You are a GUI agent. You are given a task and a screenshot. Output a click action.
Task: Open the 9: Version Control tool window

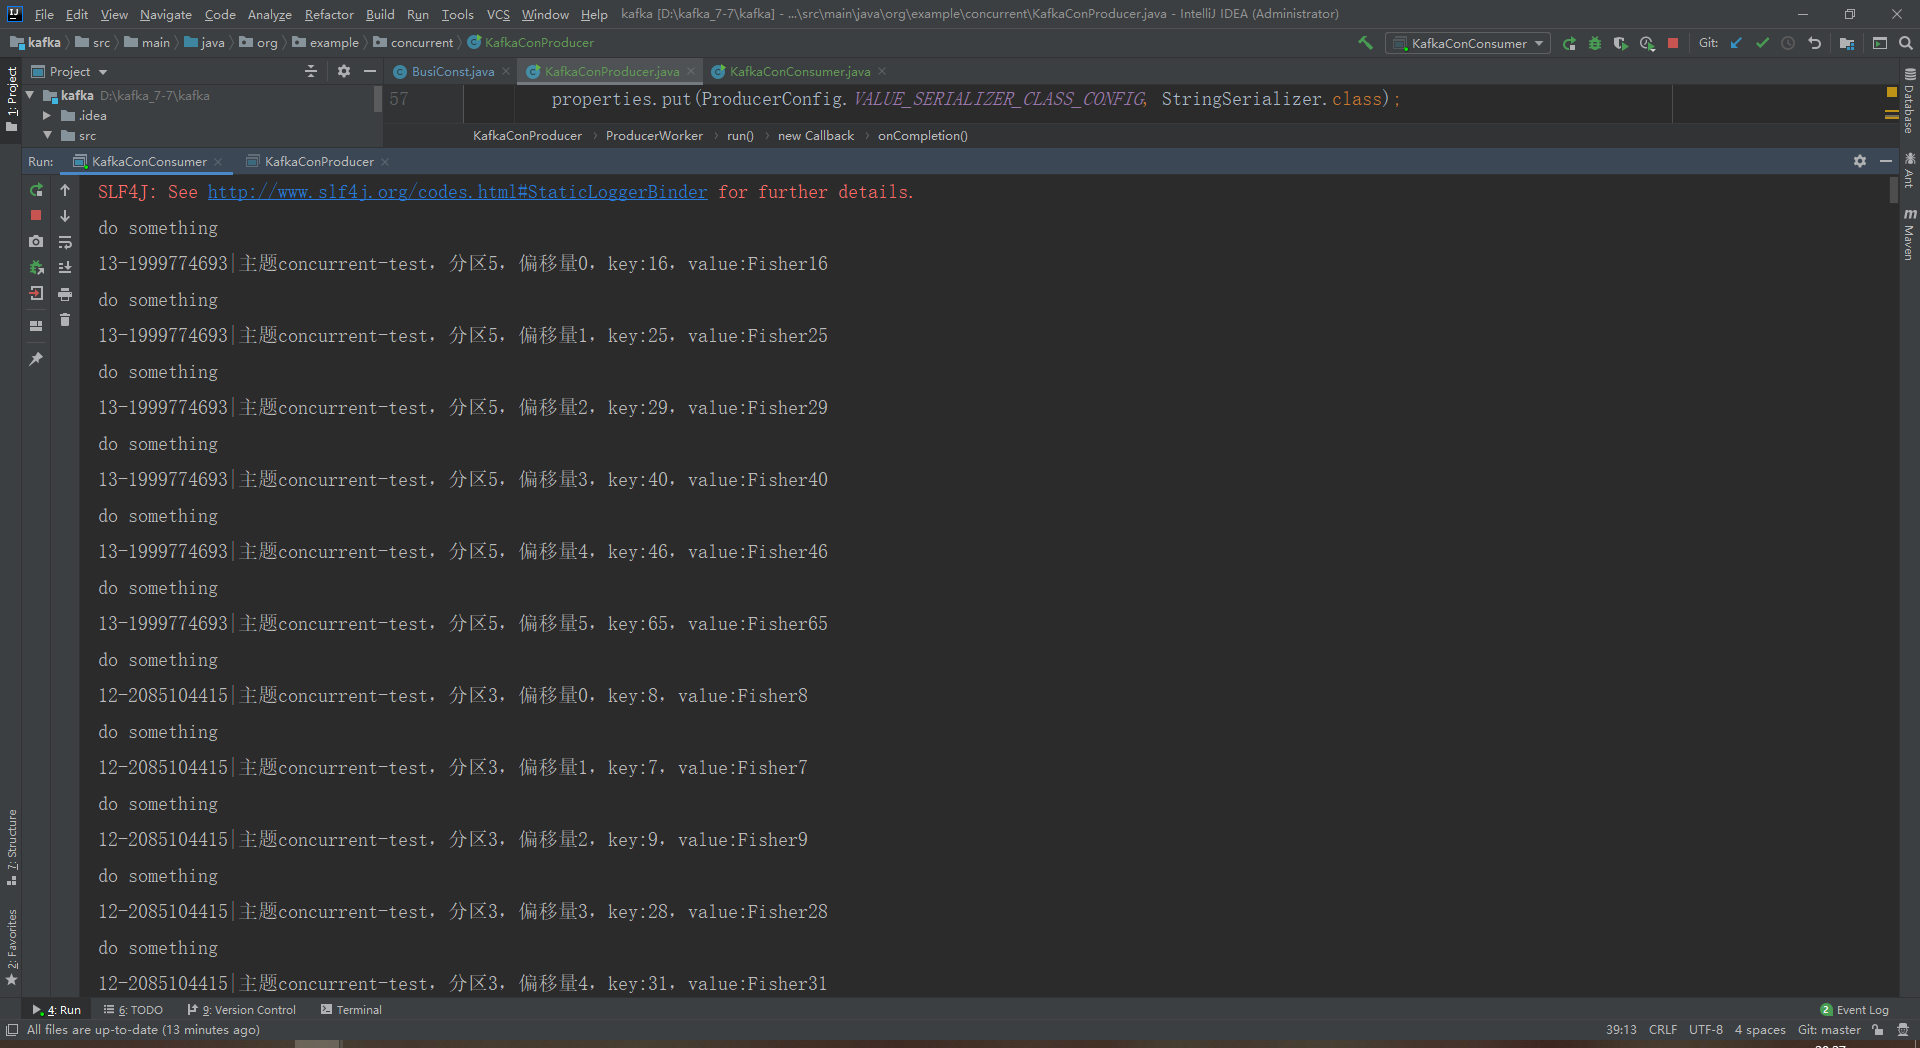click(x=241, y=1010)
